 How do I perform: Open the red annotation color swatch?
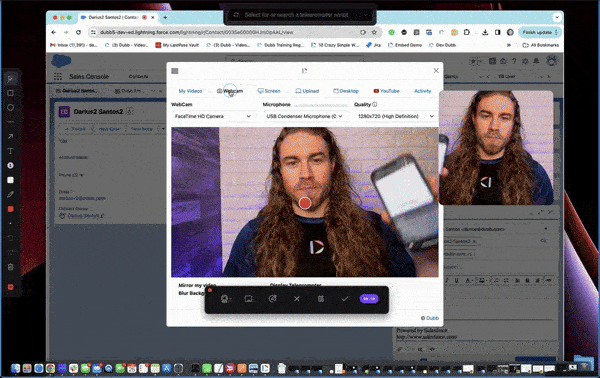pyautogui.click(x=10, y=209)
